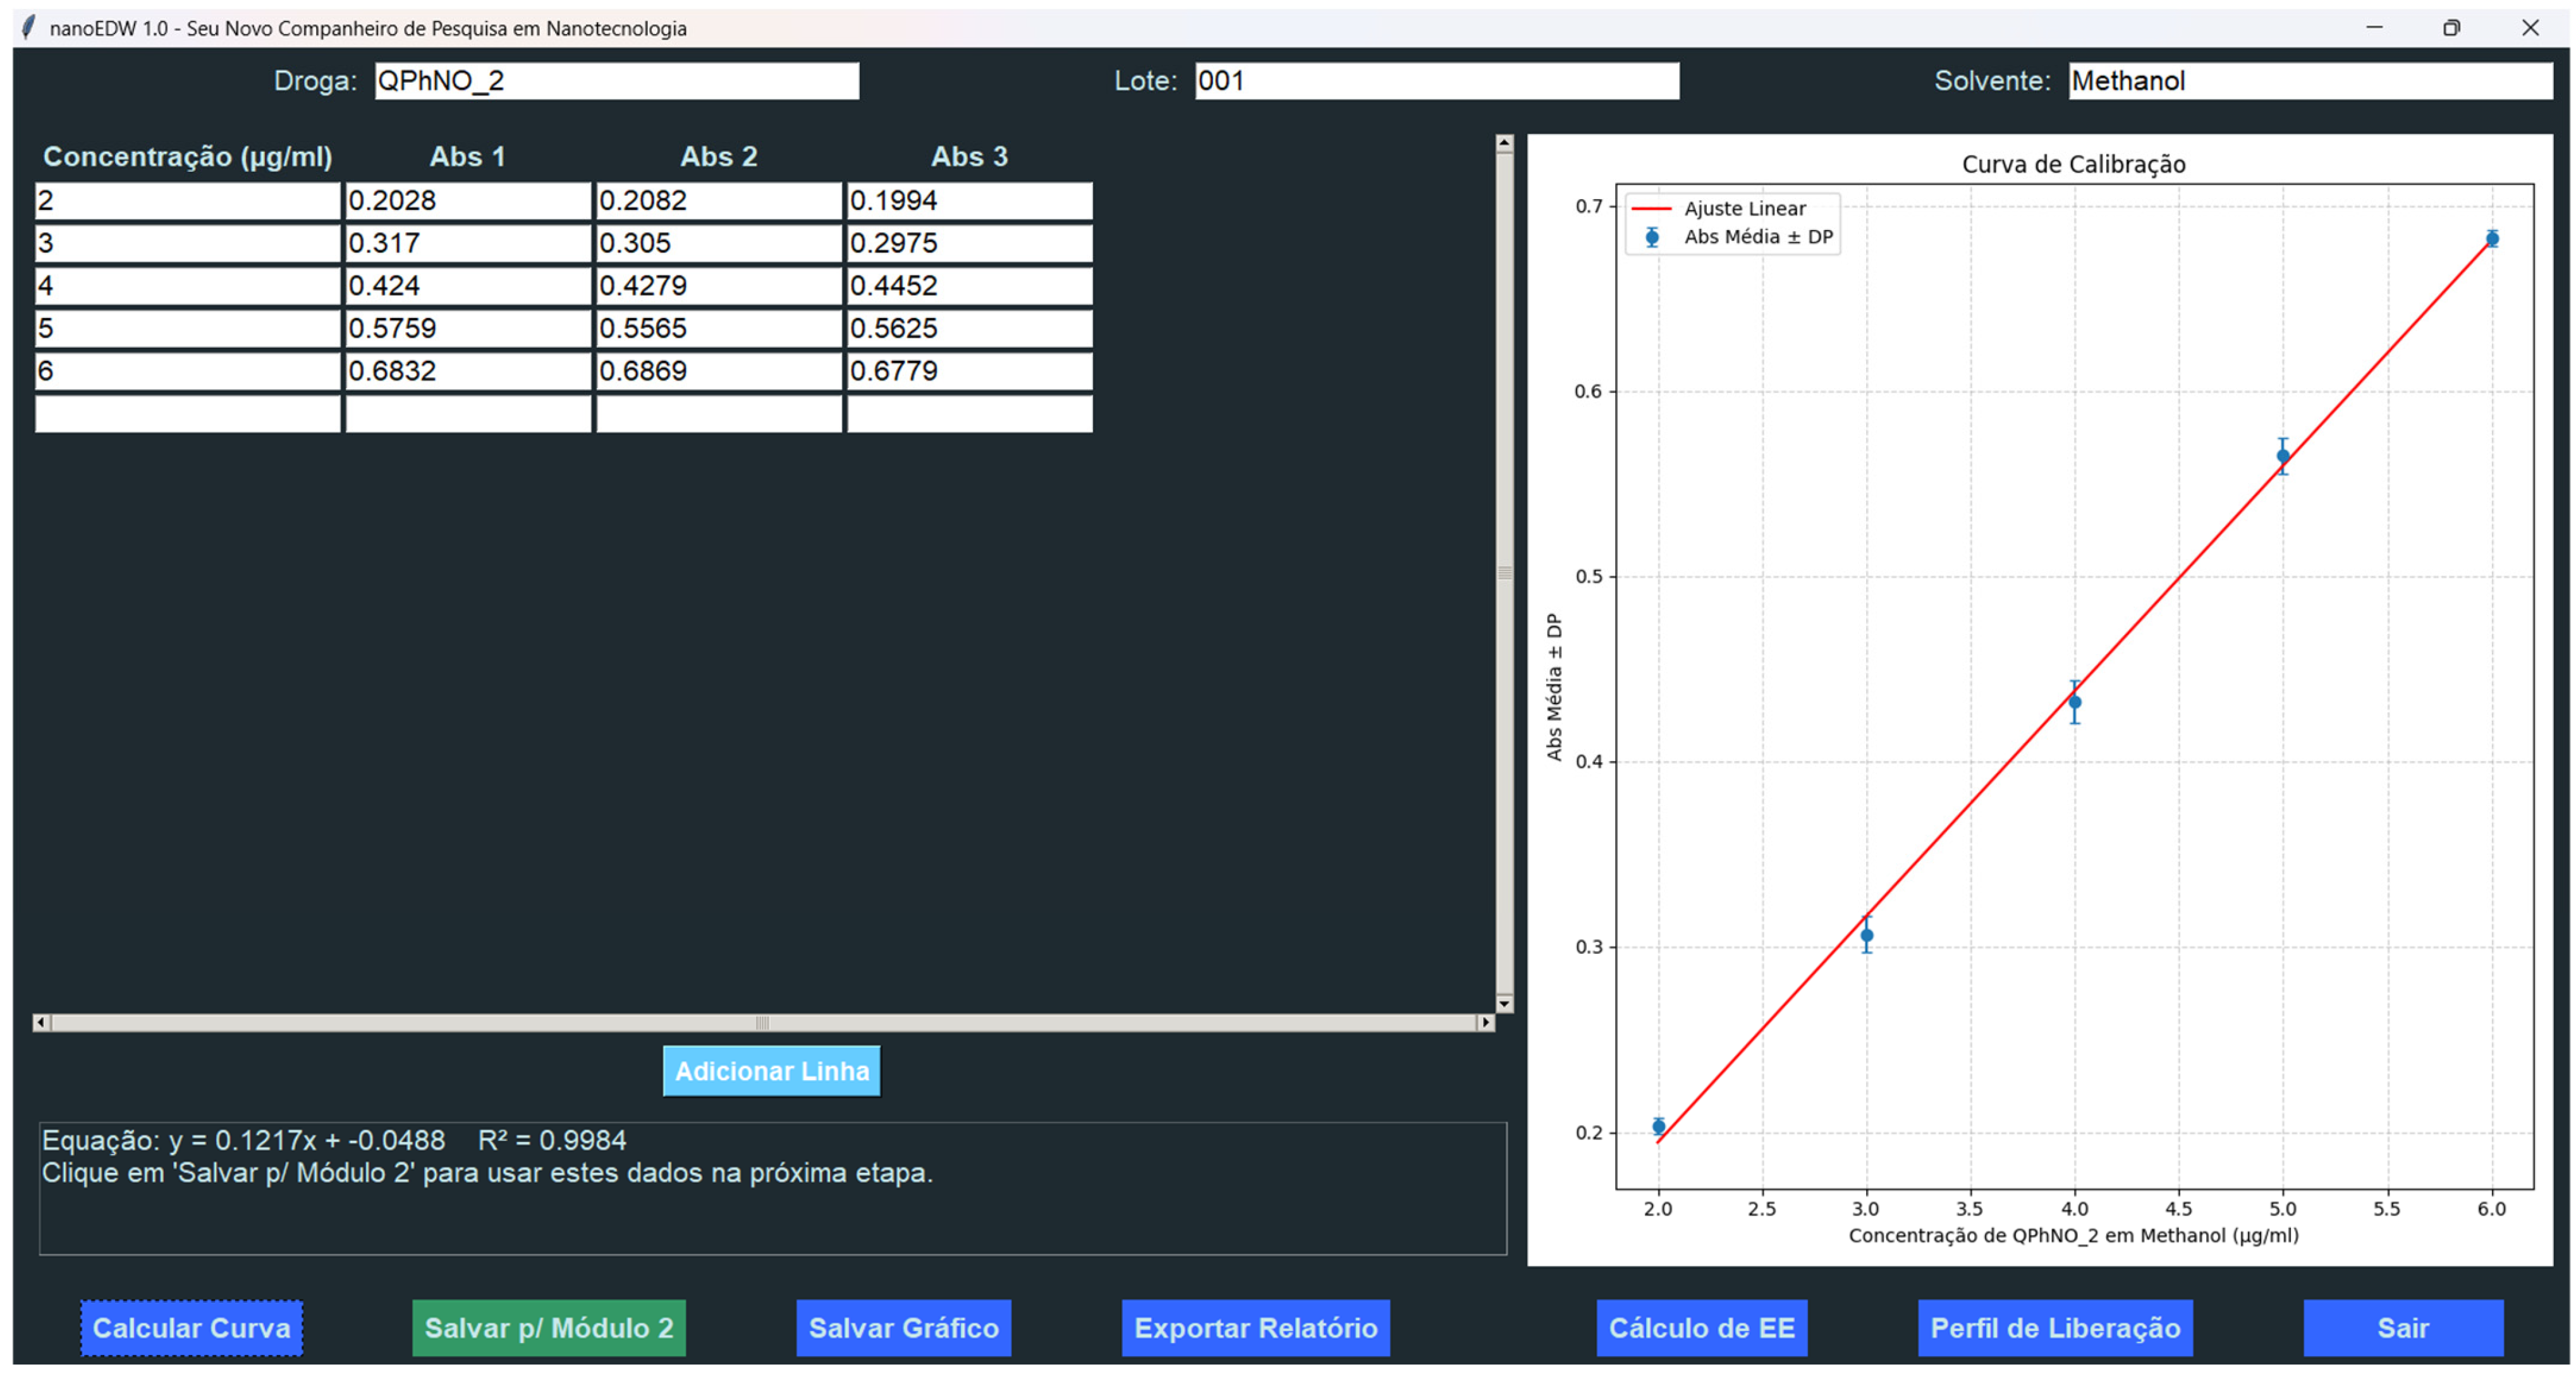Click the feather app icon in title bar
Screen dimensions: 2576x1374
[29, 27]
